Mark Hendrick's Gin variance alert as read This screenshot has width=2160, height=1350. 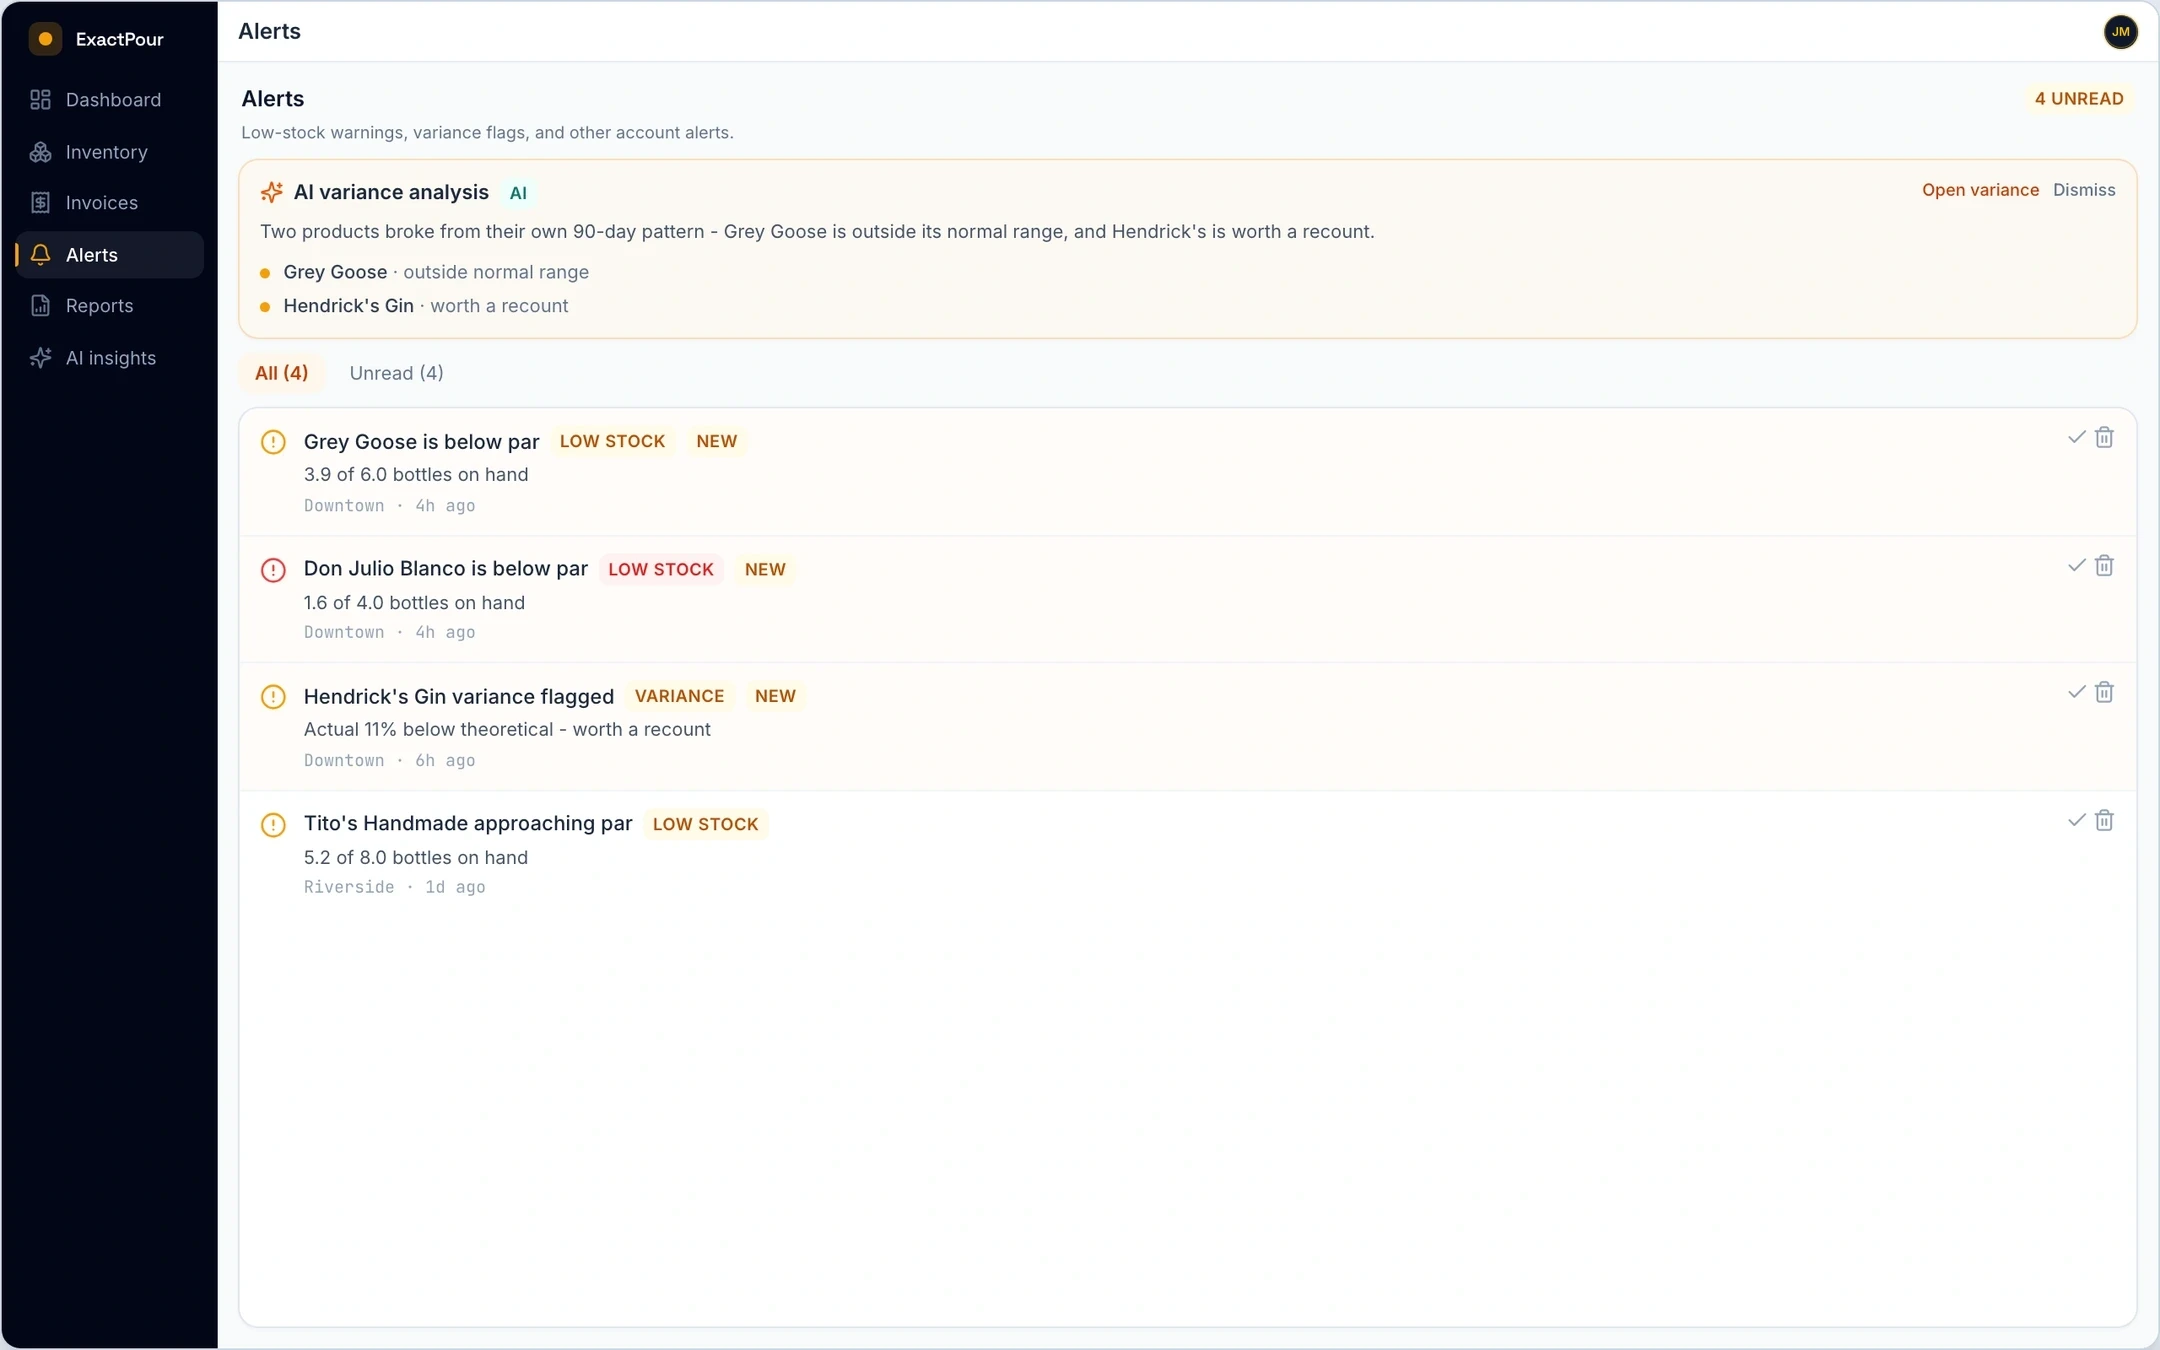pyautogui.click(x=2076, y=692)
